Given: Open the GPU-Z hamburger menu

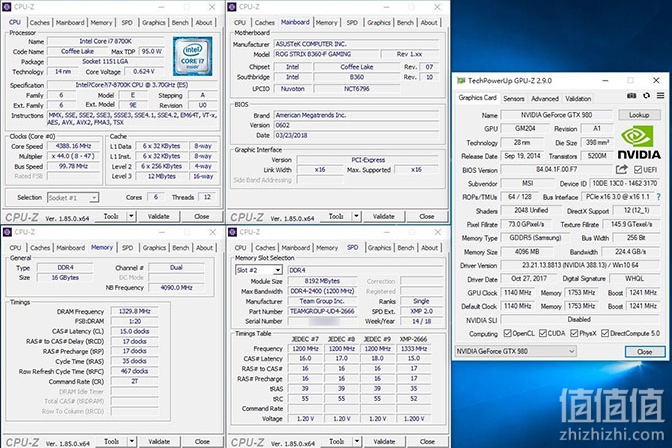Looking at the screenshot, I should pos(660,96).
